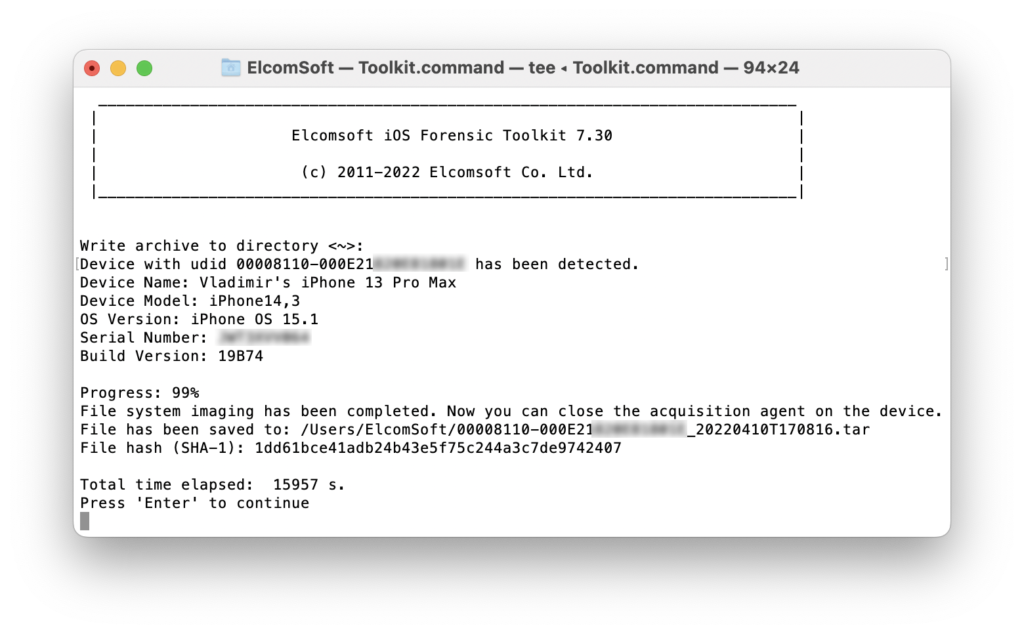
Task: Click the blinking terminal cursor
Action: coord(85,520)
